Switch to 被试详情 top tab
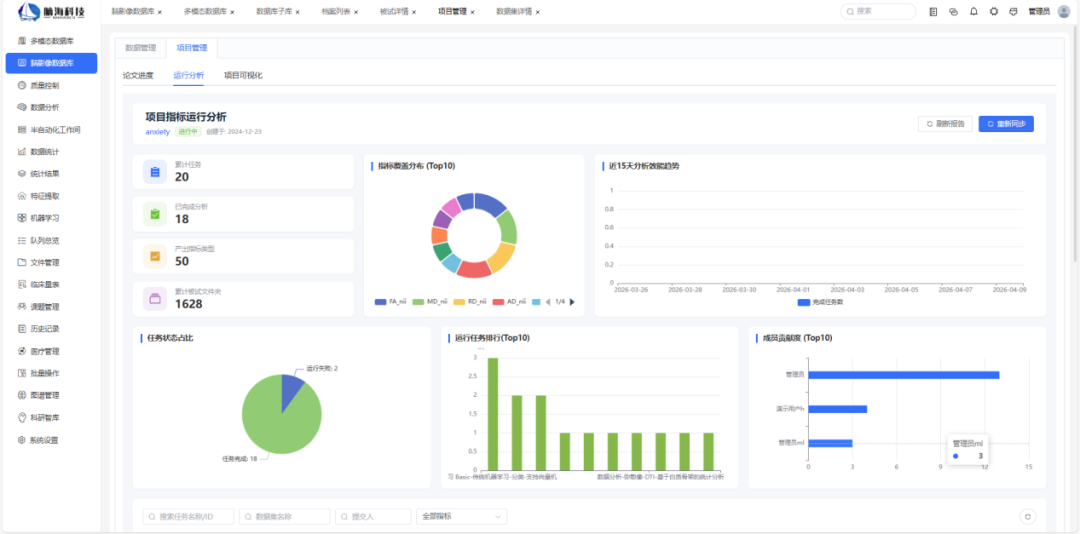The height and width of the screenshot is (534, 1080). point(394,12)
